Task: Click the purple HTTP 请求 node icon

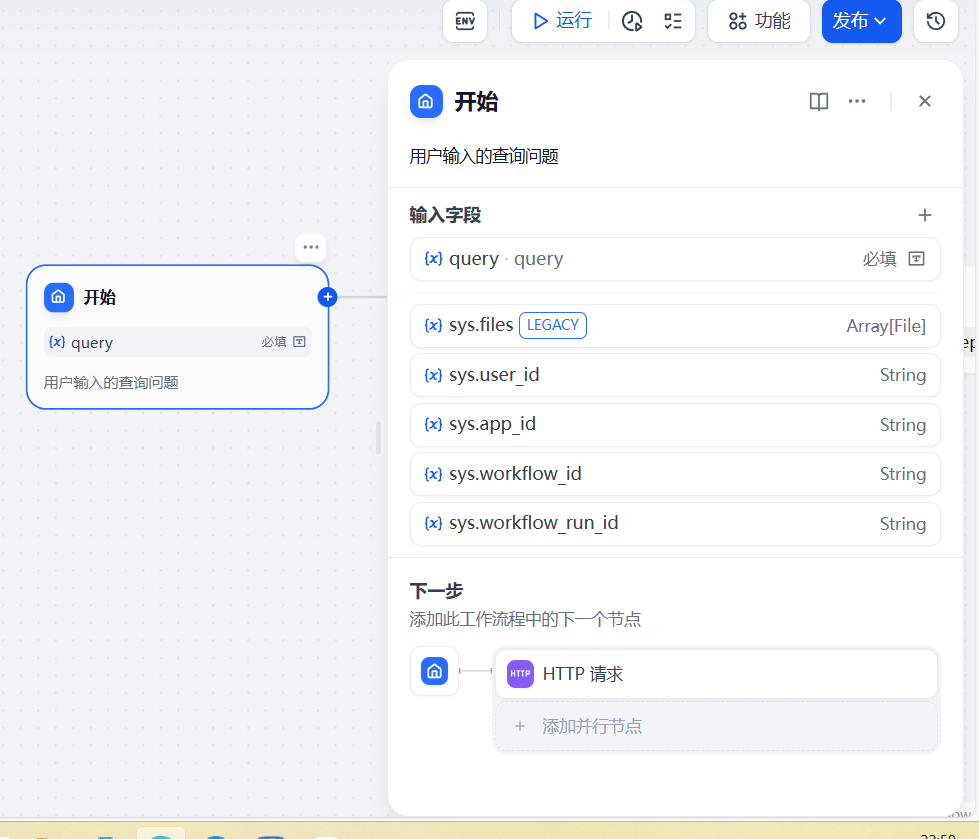Action: coord(519,673)
